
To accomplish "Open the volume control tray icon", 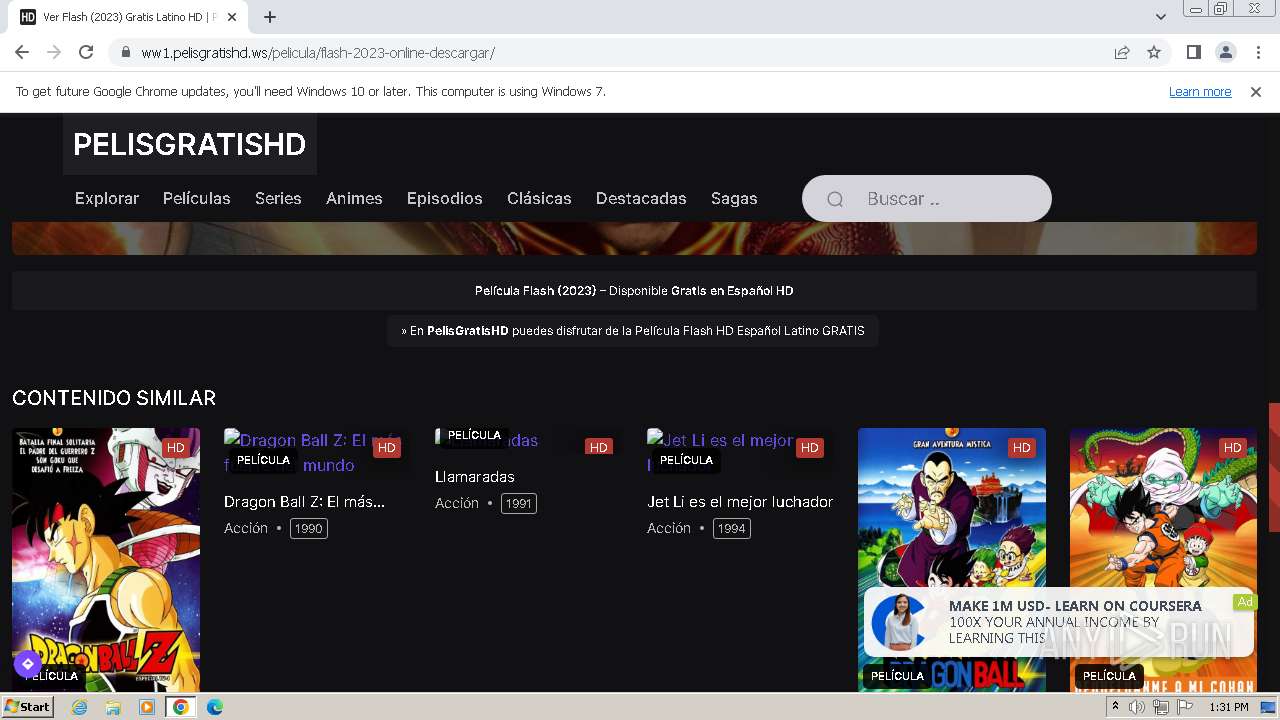I will (x=1137, y=707).
